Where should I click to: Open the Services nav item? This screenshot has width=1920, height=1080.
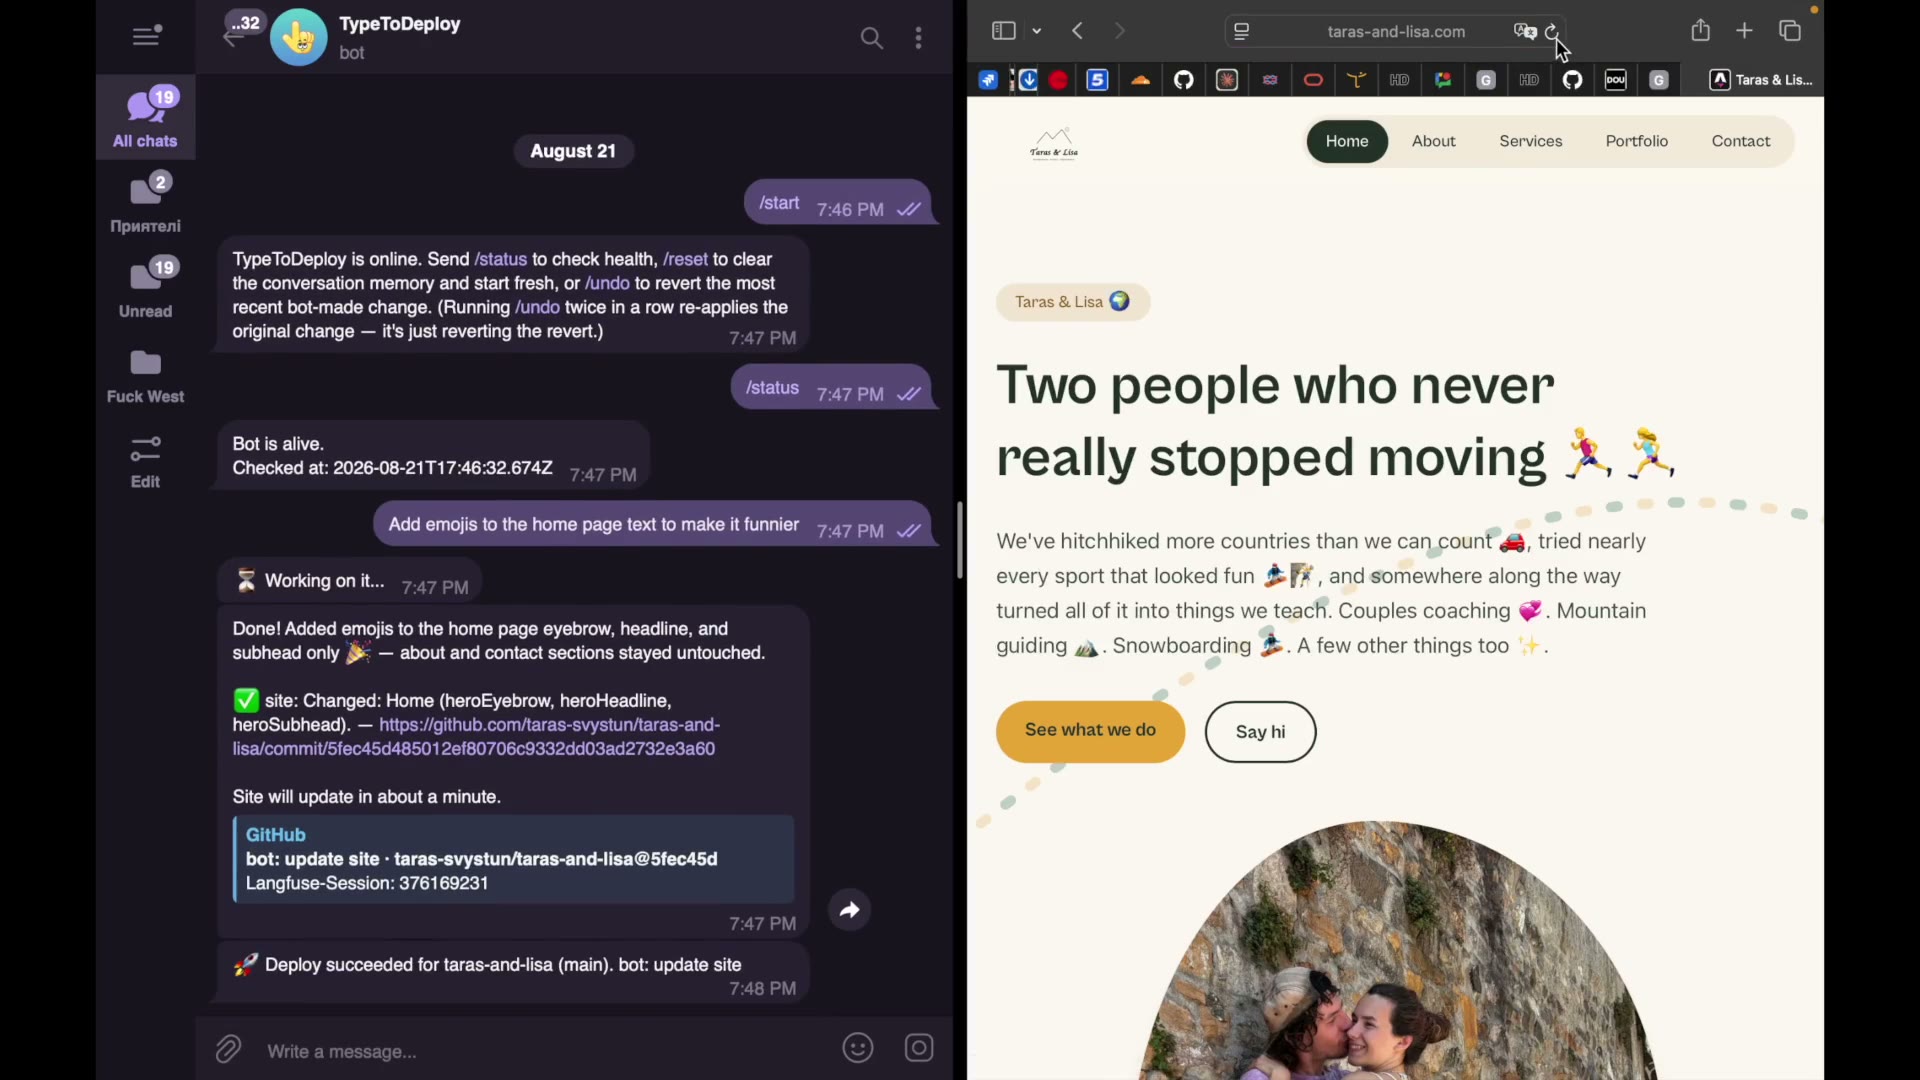coord(1530,141)
